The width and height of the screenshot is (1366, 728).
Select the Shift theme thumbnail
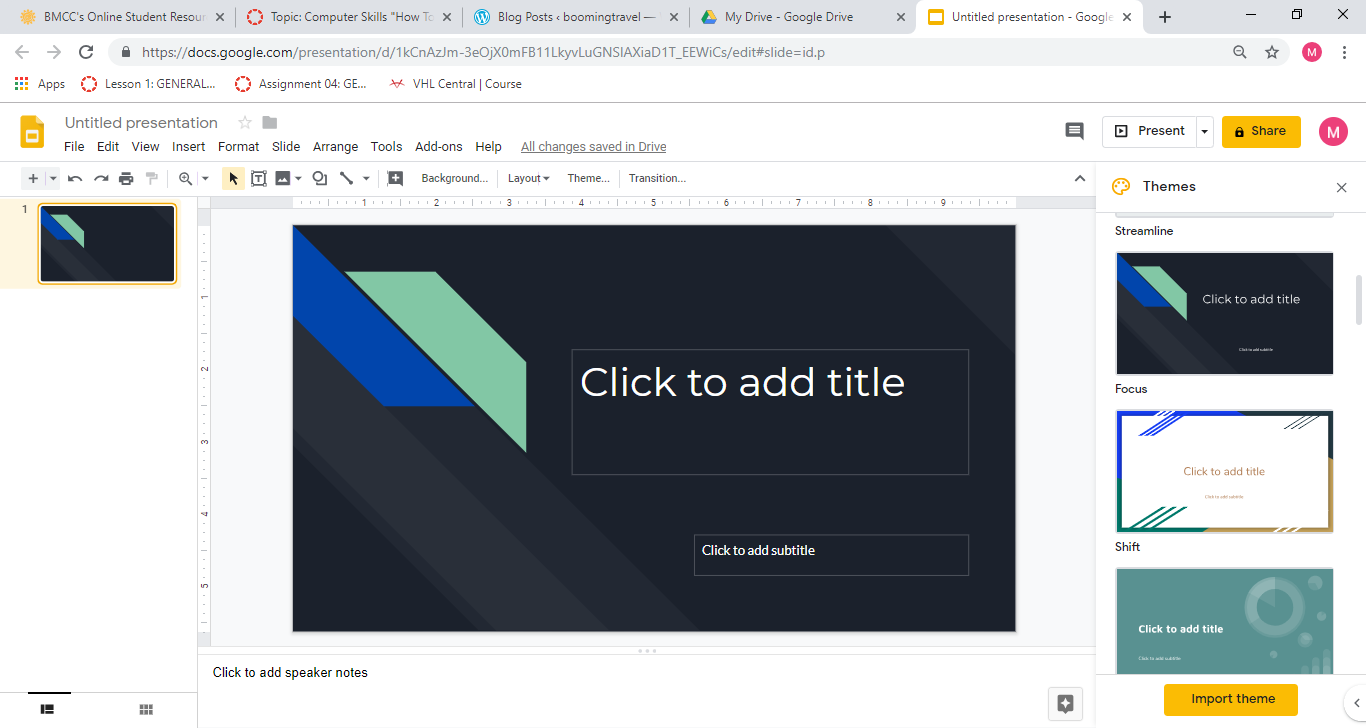click(1224, 471)
